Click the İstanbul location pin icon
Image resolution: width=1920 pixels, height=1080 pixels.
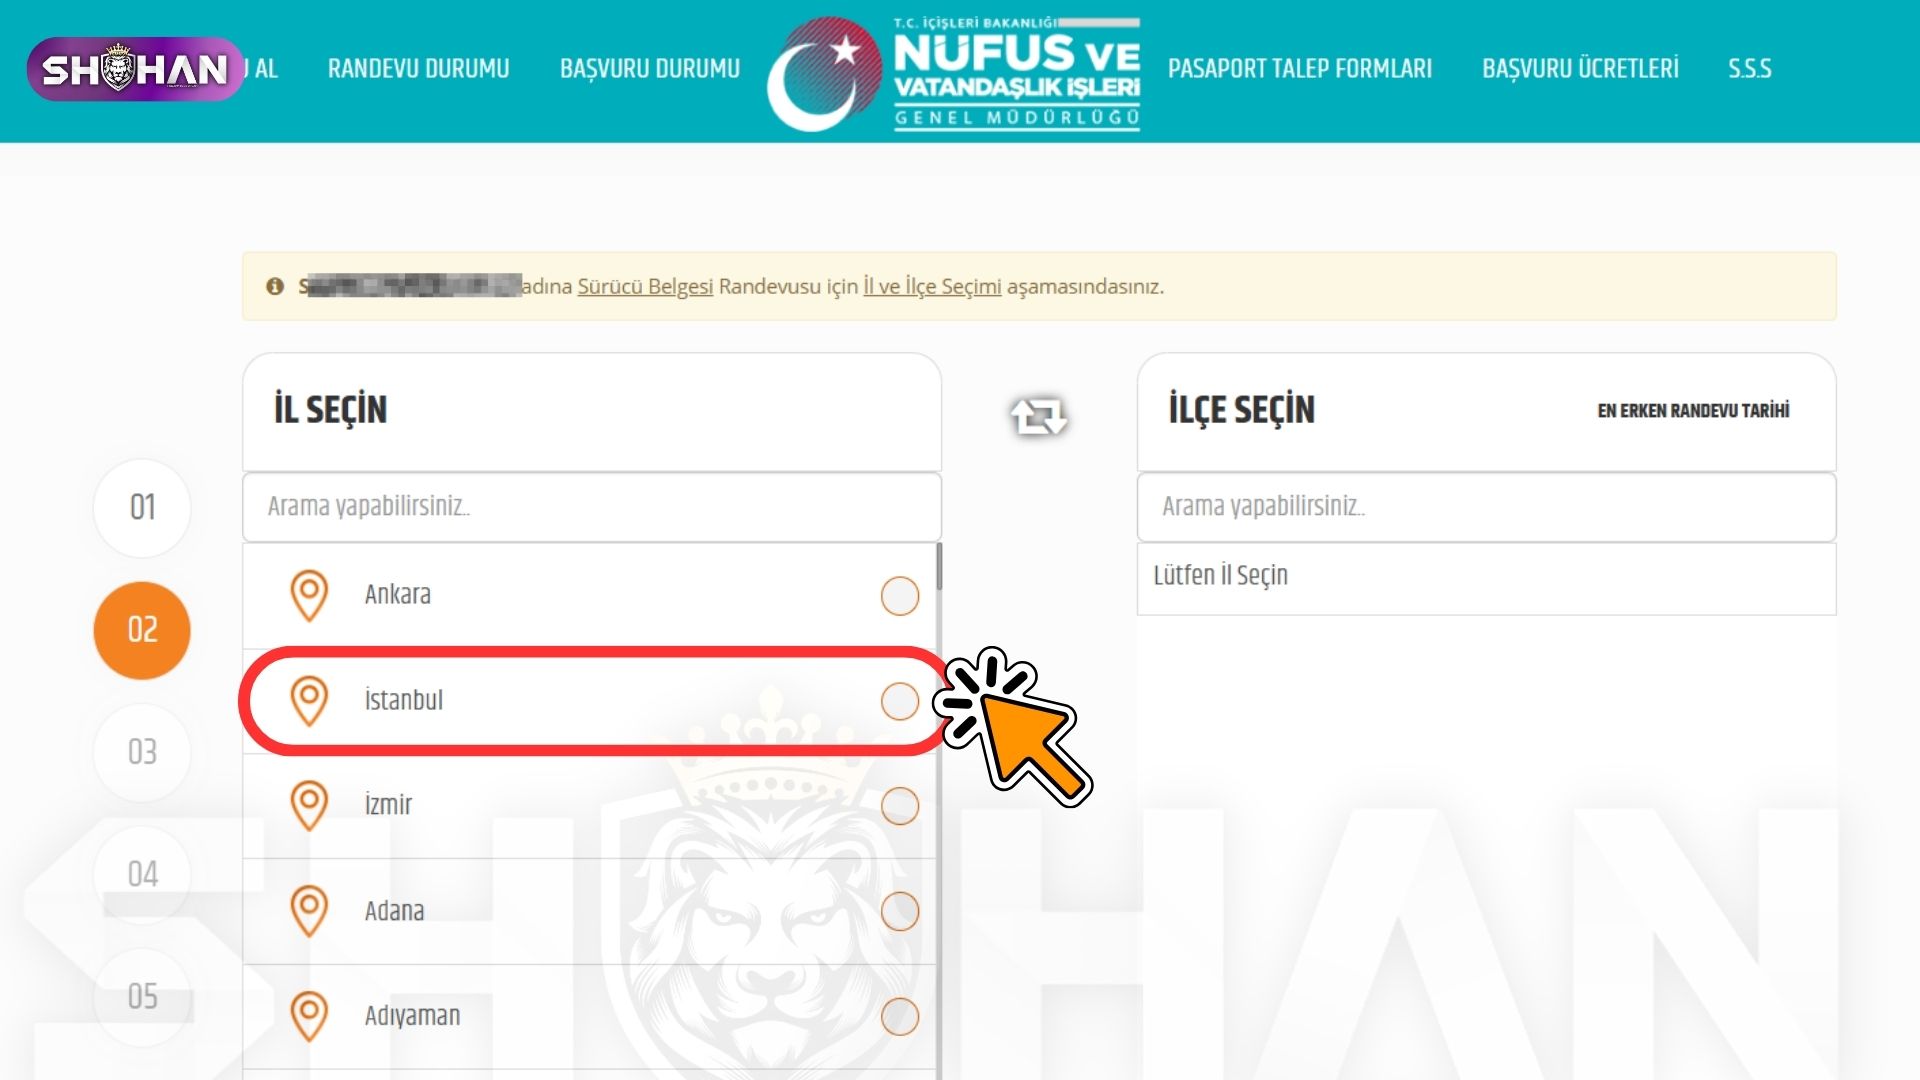(x=309, y=700)
